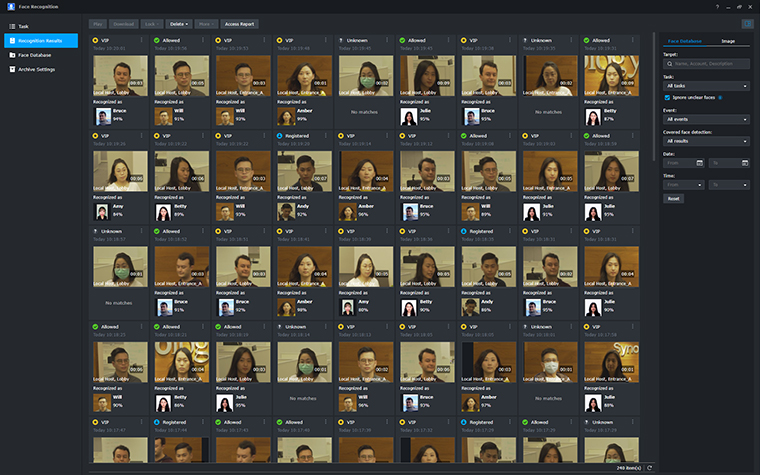Image resolution: width=760 pixels, height=475 pixels.
Task: Click the Registered status icon on 10:19:20 card
Action: pyautogui.click(x=279, y=136)
